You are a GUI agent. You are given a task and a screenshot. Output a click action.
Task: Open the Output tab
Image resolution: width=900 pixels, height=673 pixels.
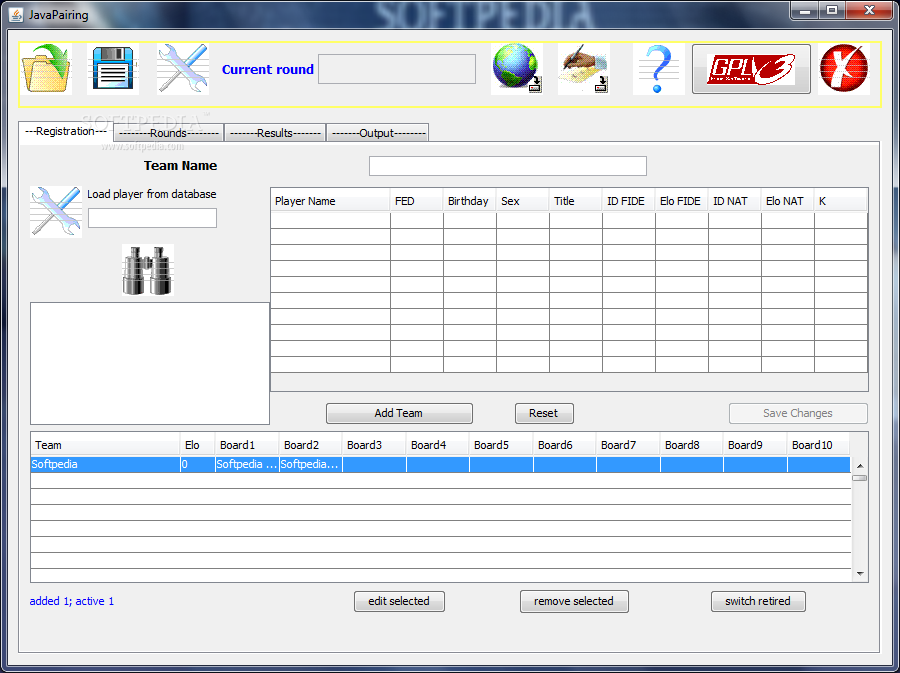click(378, 133)
